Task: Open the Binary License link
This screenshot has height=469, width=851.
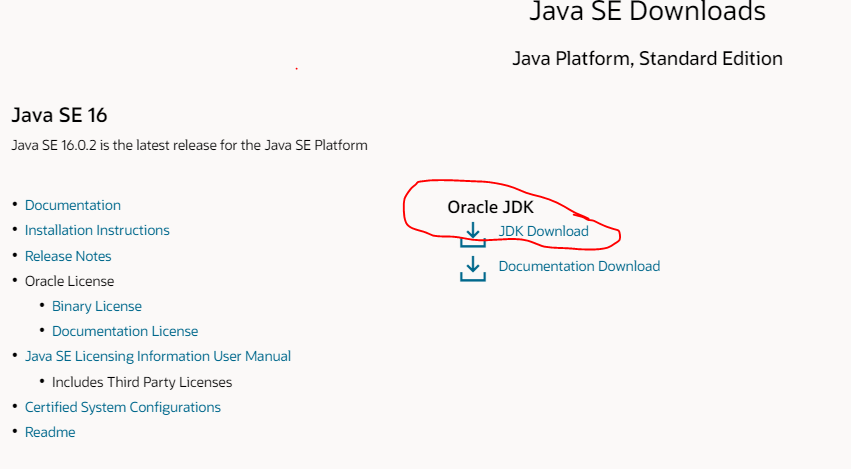Action: 97,306
